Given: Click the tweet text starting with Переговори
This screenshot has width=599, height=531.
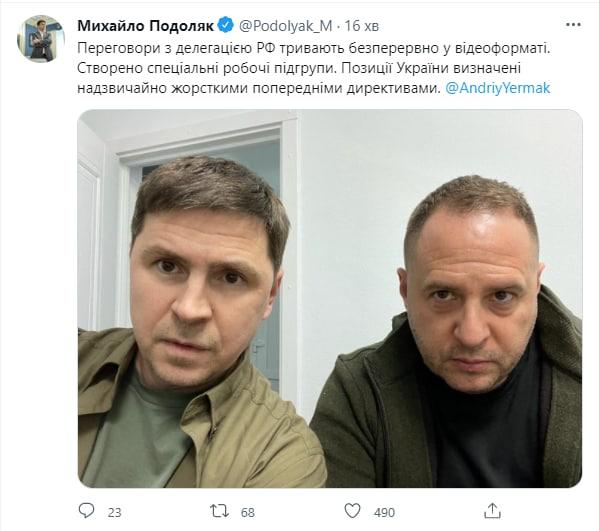Looking at the screenshot, I should (x=315, y=68).
